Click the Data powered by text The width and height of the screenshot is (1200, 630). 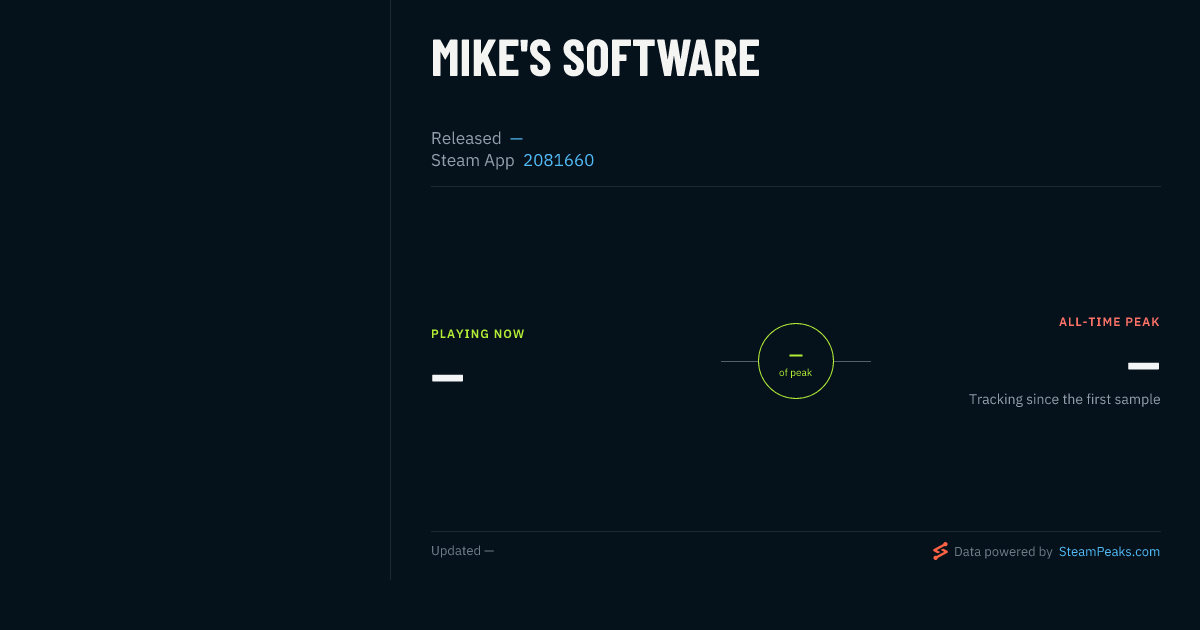point(1003,552)
